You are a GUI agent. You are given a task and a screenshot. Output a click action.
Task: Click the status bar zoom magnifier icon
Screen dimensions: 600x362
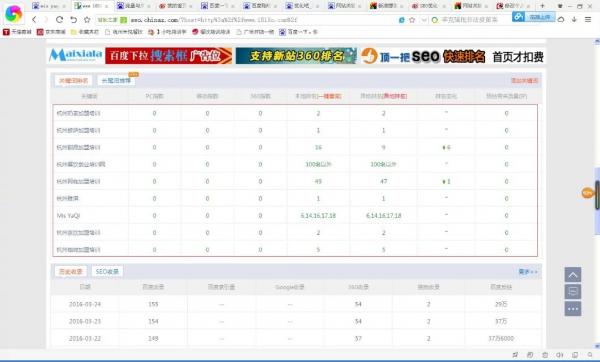(590, 355)
